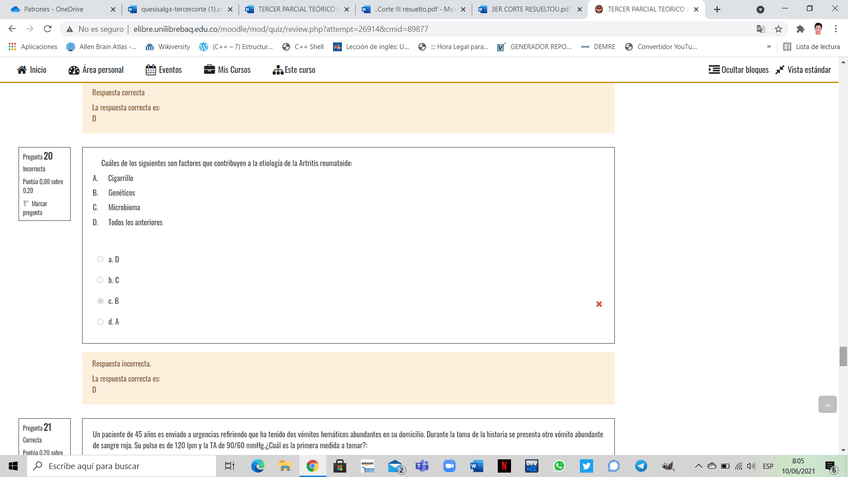Expand the Este curso menu
Image resolution: width=848 pixels, height=477 pixels.
point(294,70)
